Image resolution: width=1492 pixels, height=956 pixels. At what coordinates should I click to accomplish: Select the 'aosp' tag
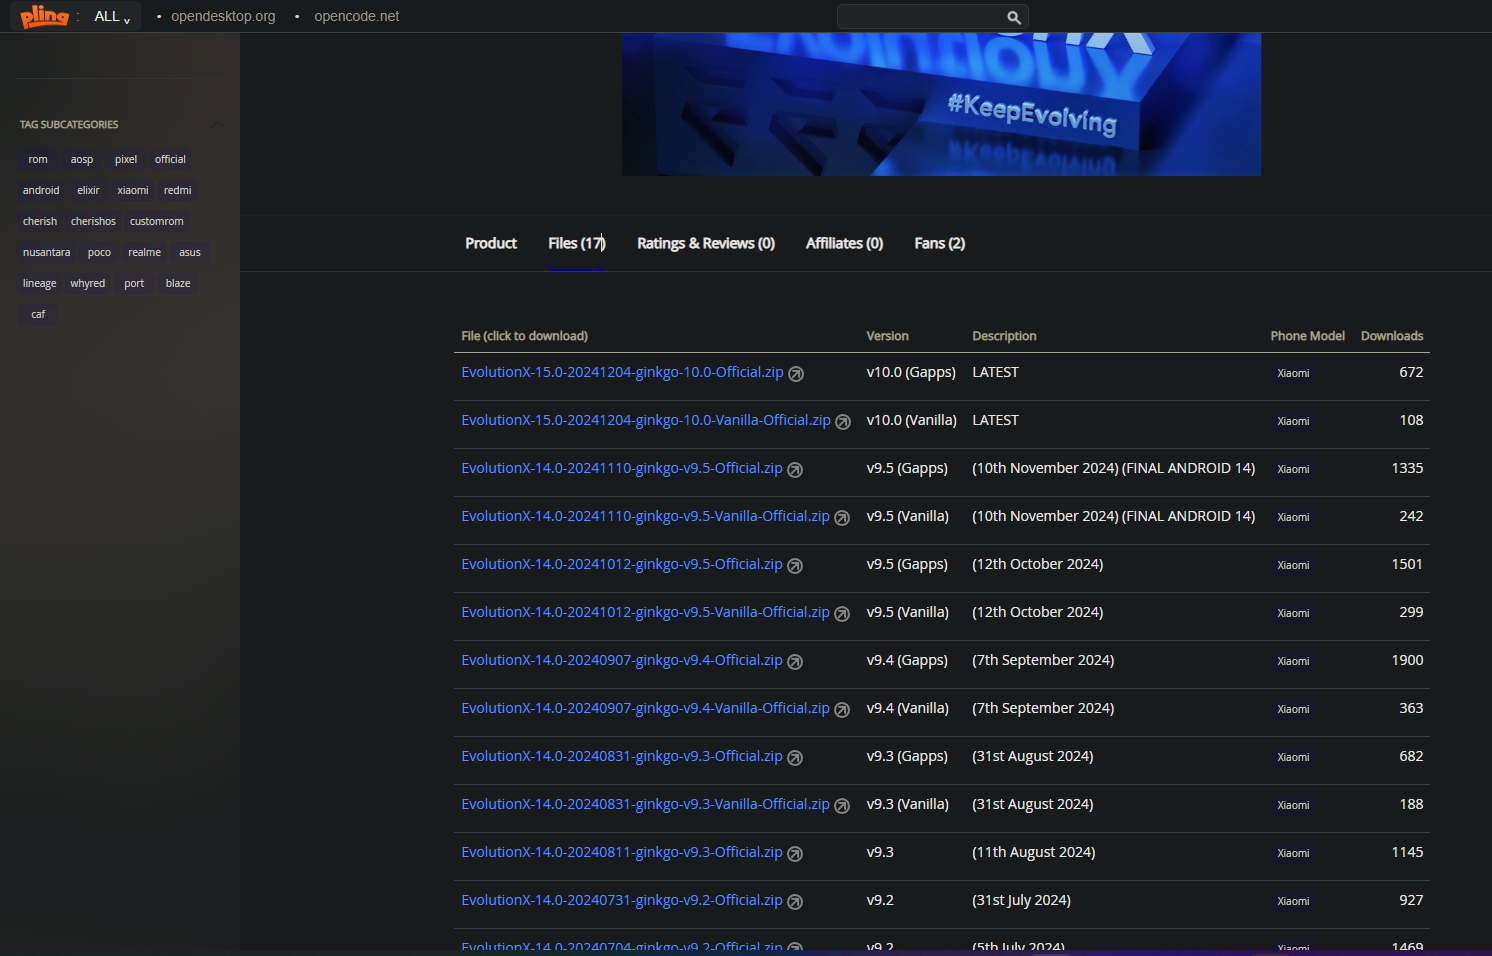(82, 160)
